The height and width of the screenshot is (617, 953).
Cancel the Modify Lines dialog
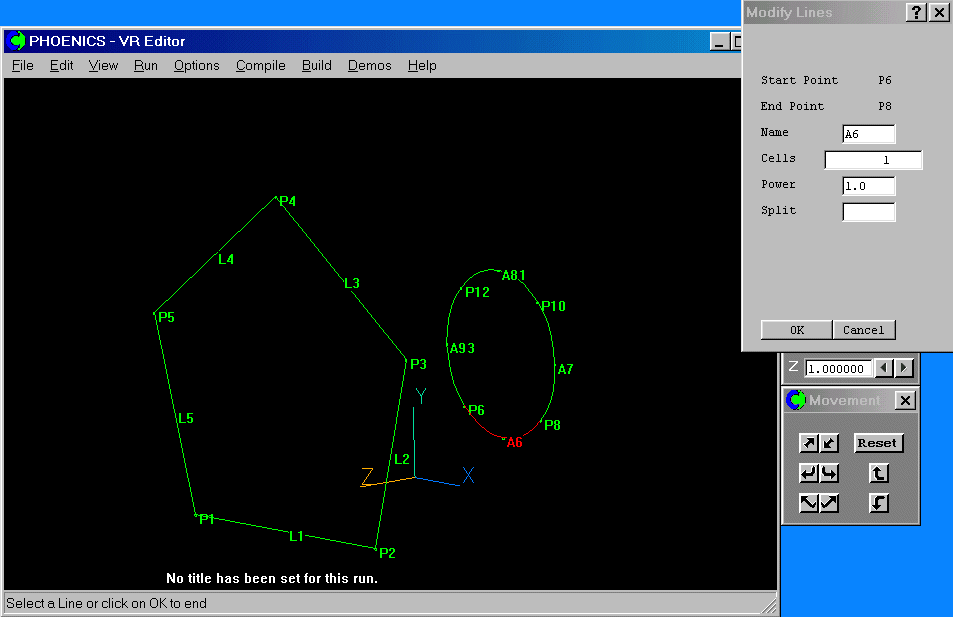pos(863,329)
